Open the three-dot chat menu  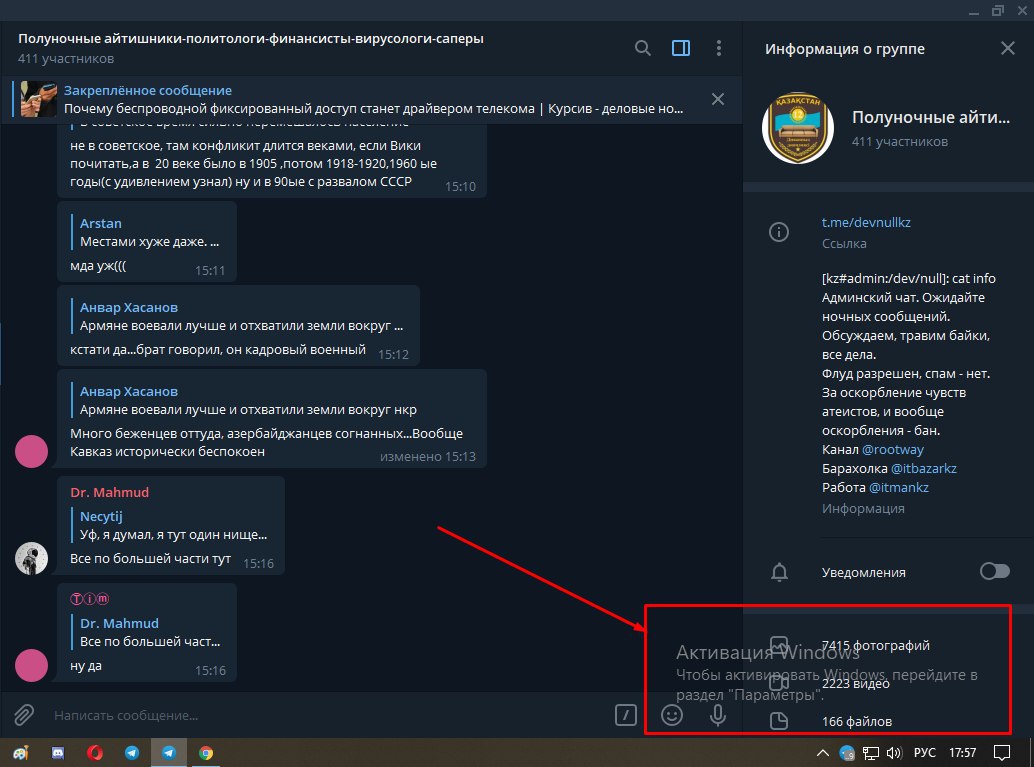coord(719,48)
